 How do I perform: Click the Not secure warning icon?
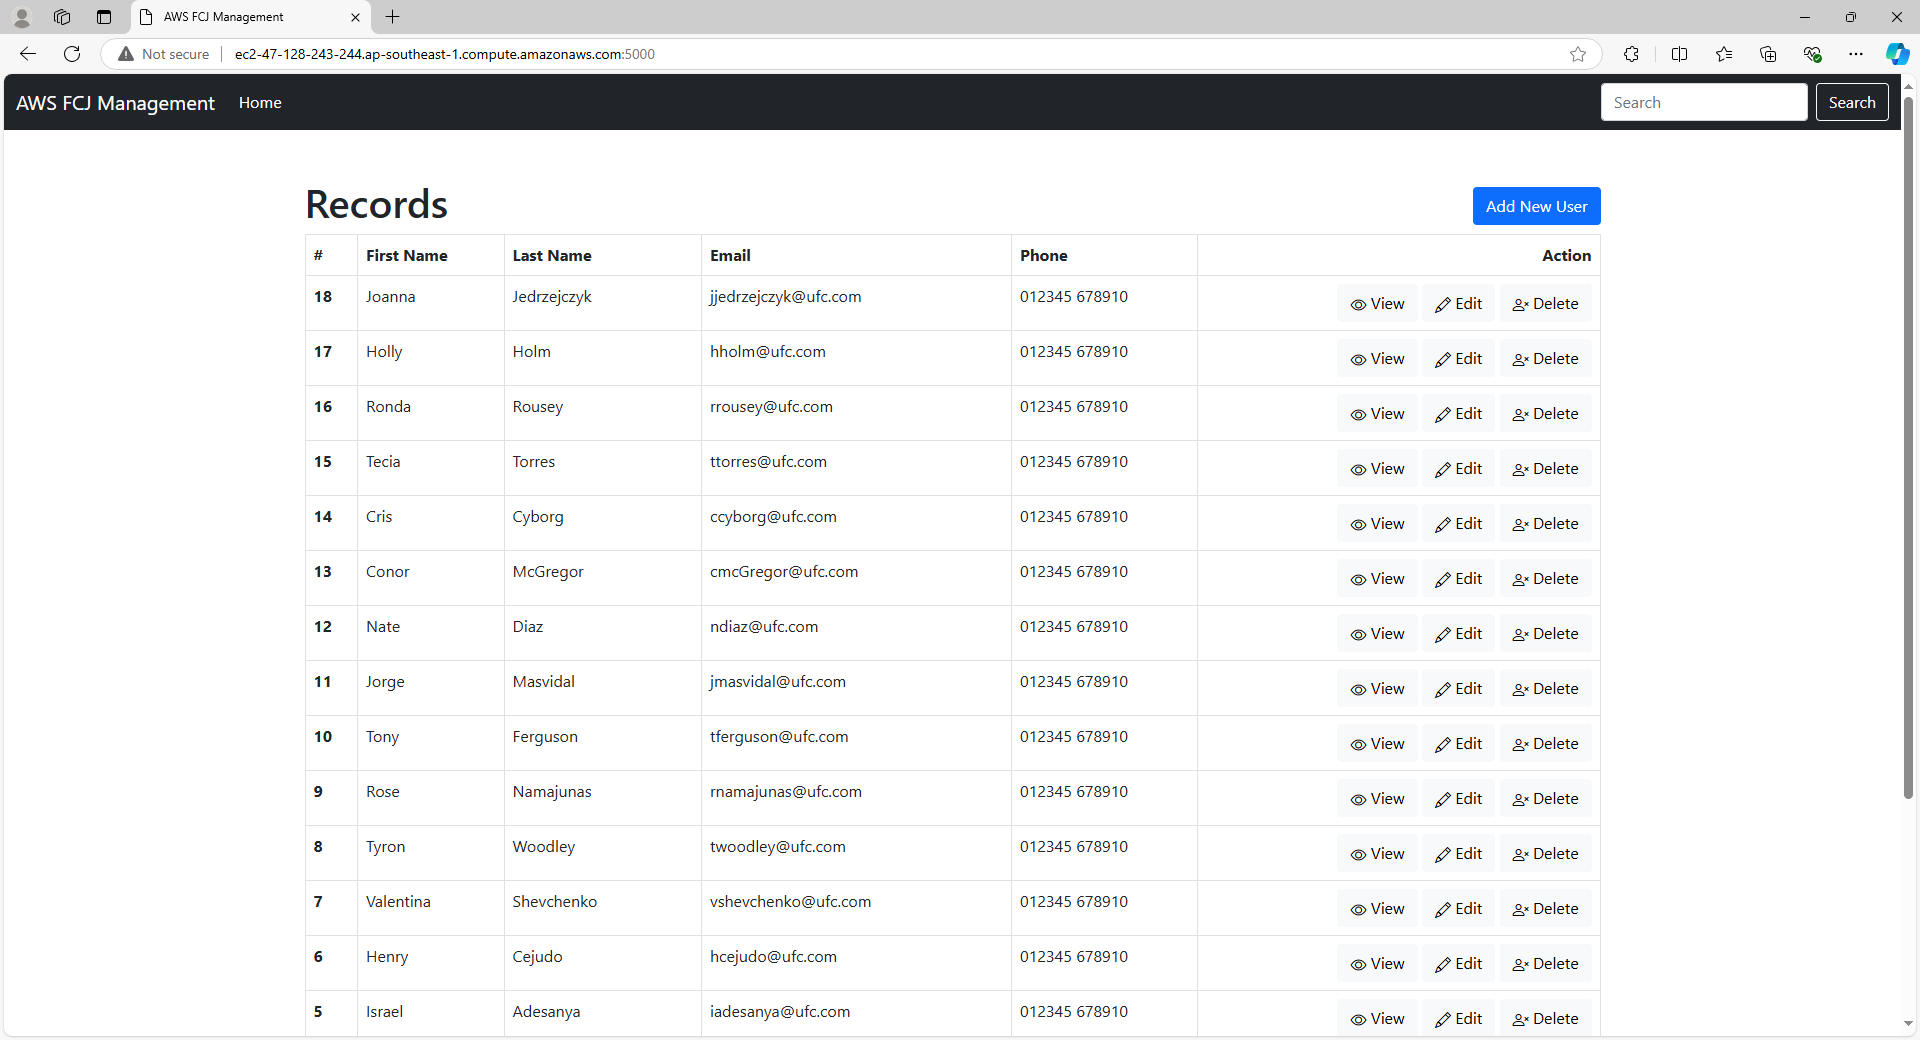point(126,54)
